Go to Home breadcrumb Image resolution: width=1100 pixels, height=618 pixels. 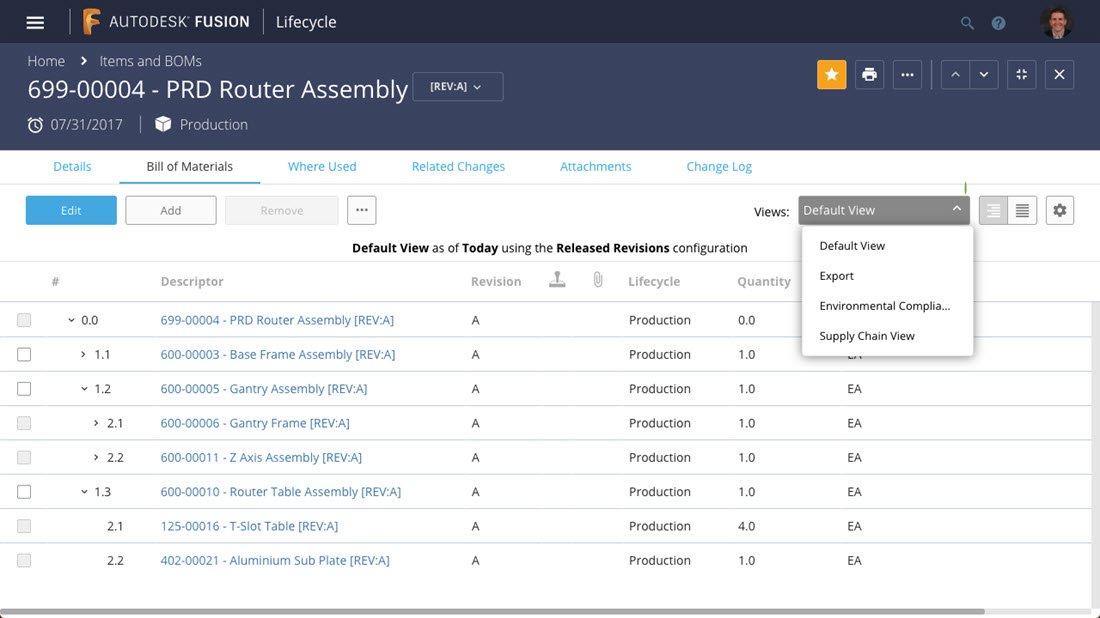click(46, 61)
